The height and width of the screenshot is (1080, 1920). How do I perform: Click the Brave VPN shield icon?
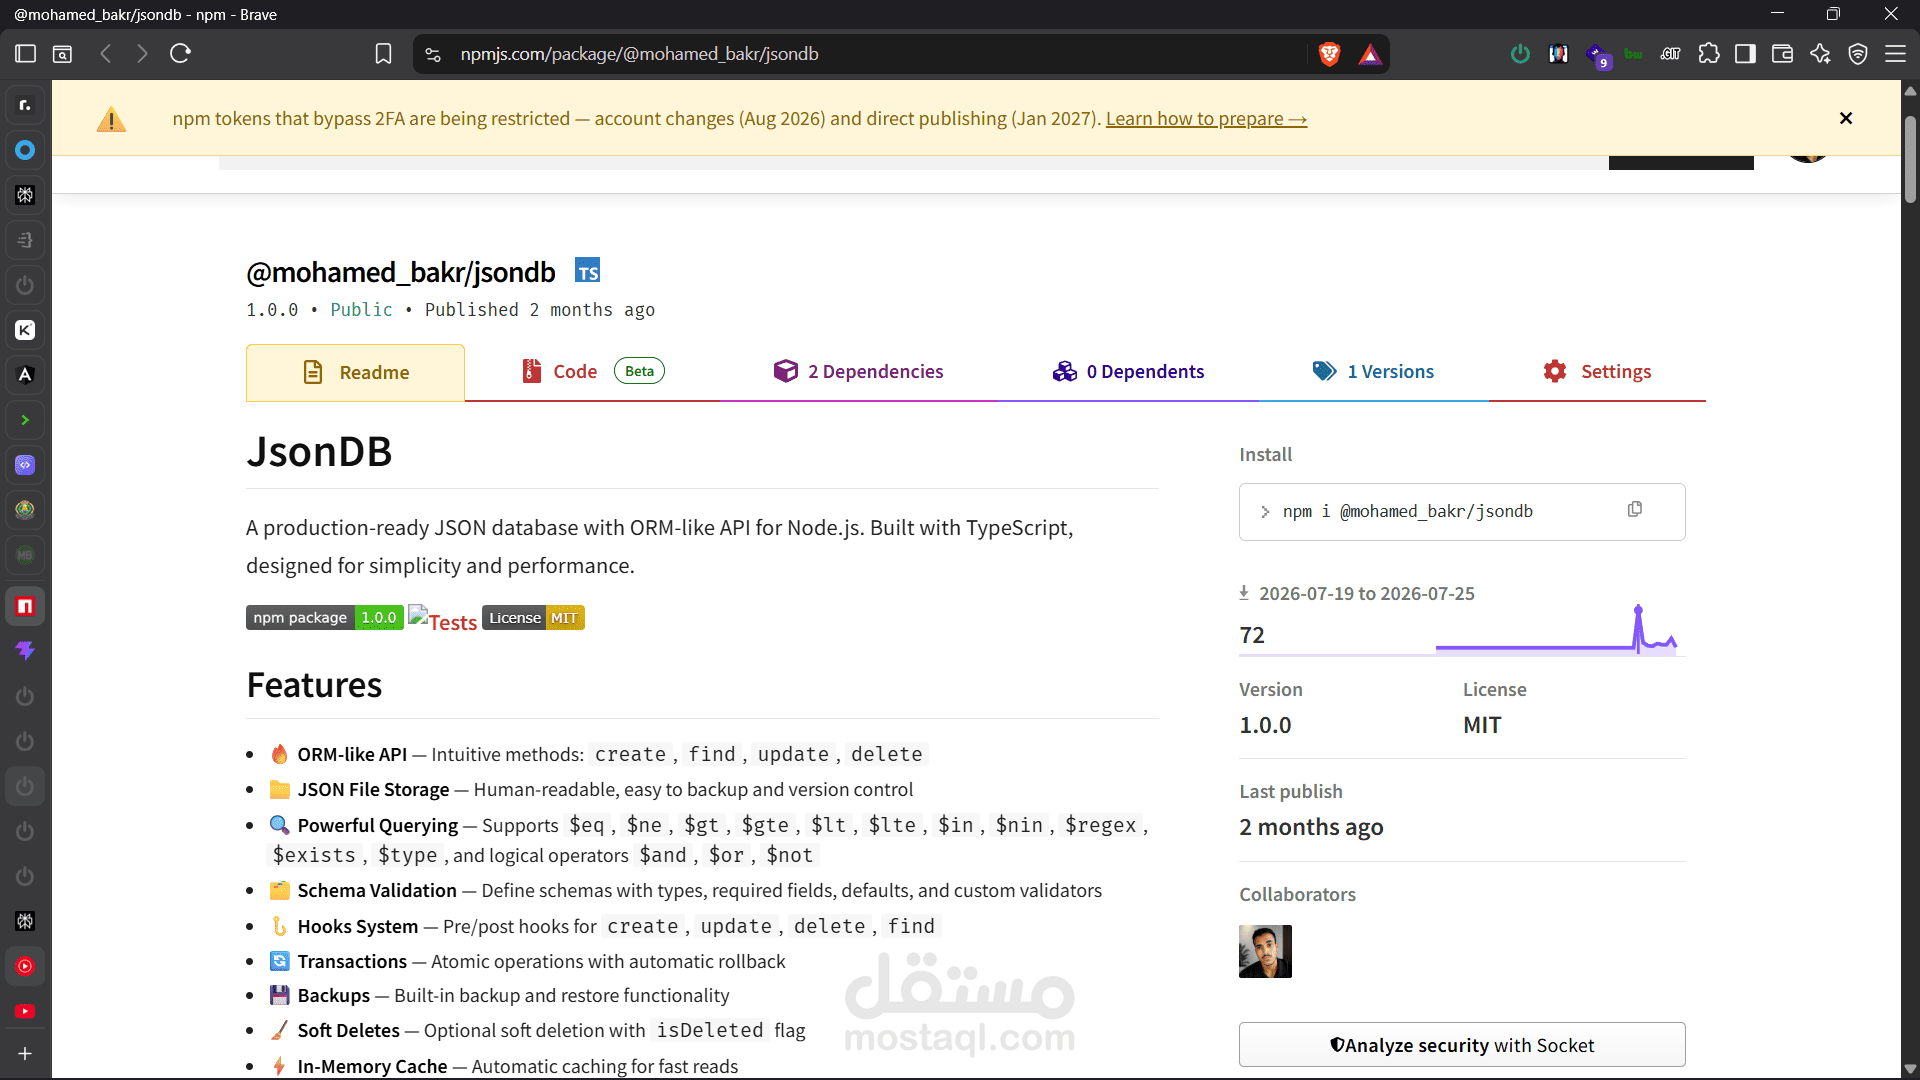click(1858, 54)
